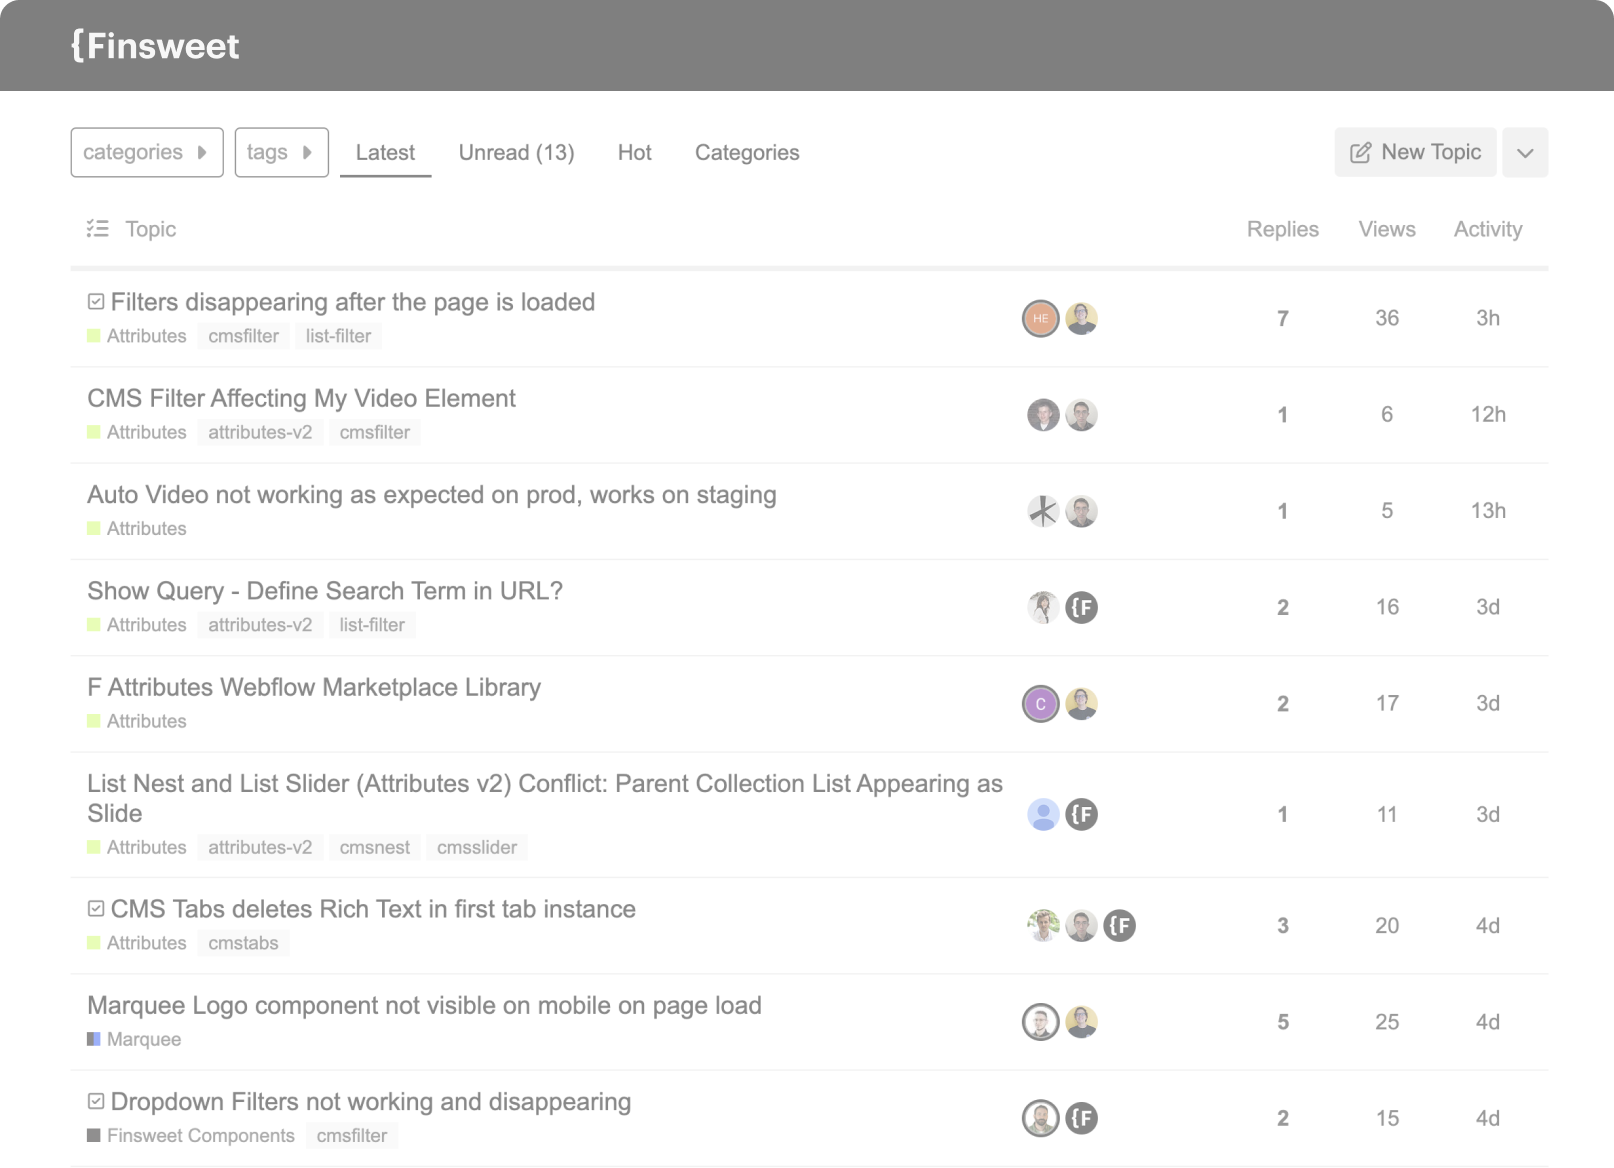Open topic List Nest and List Slider Conflict

[x=545, y=798]
